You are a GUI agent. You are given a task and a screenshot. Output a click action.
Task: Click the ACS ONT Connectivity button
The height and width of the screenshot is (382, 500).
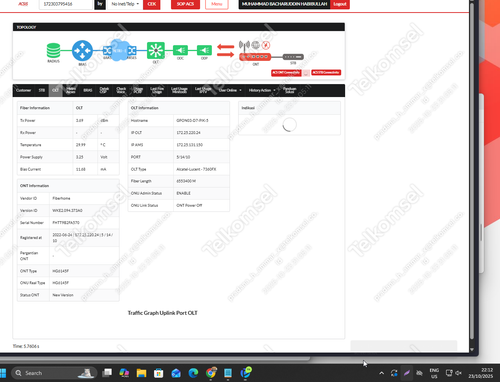tap(286, 73)
